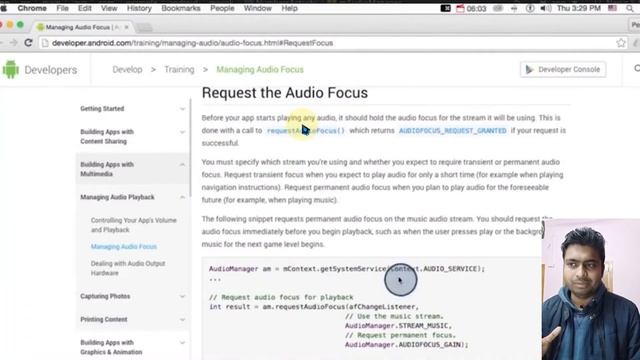This screenshot has width=640, height=360.
Task: Open the Edit menu
Action: click(84, 8)
